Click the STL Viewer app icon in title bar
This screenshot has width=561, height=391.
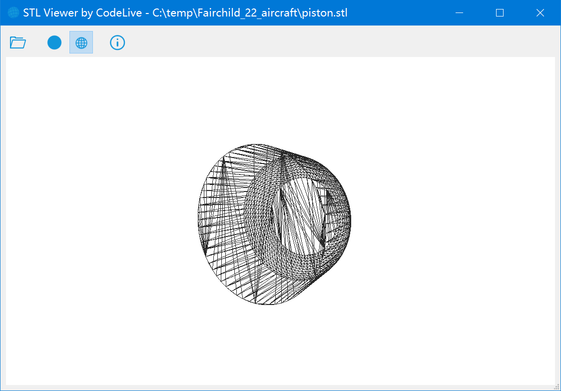tap(13, 13)
